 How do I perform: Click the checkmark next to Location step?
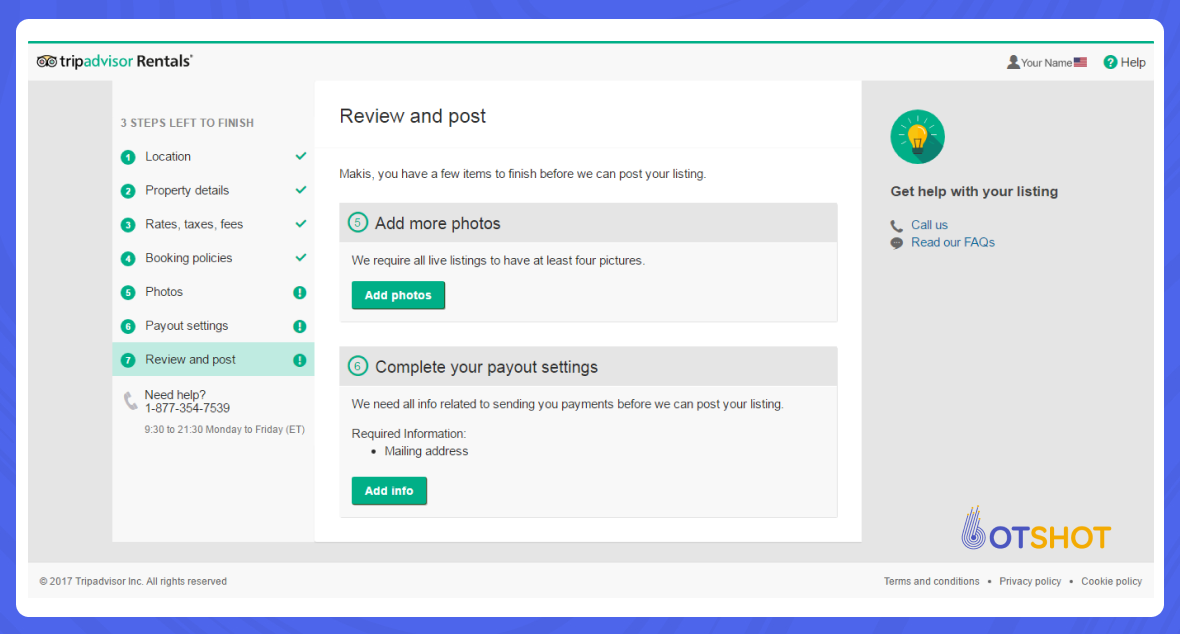coord(300,156)
